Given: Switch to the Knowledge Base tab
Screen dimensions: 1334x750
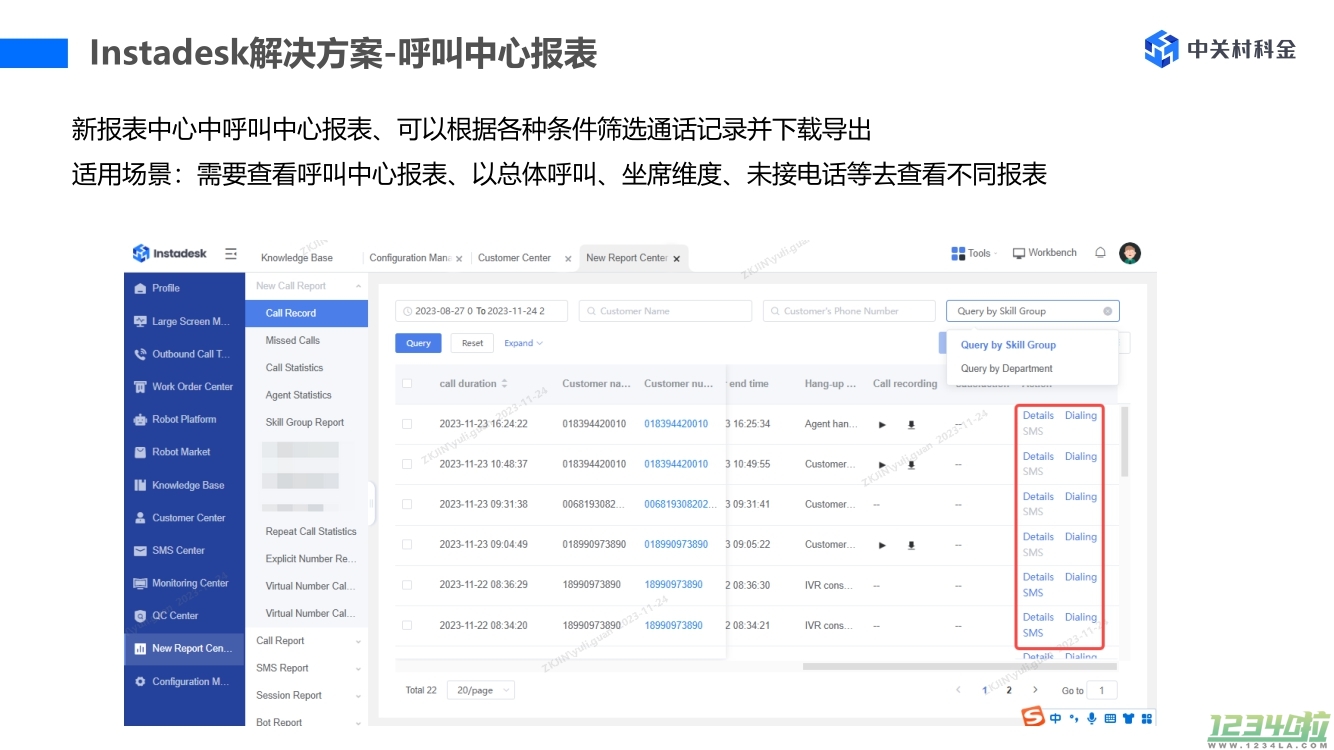Looking at the screenshot, I should pyautogui.click(x=297, y=258).
